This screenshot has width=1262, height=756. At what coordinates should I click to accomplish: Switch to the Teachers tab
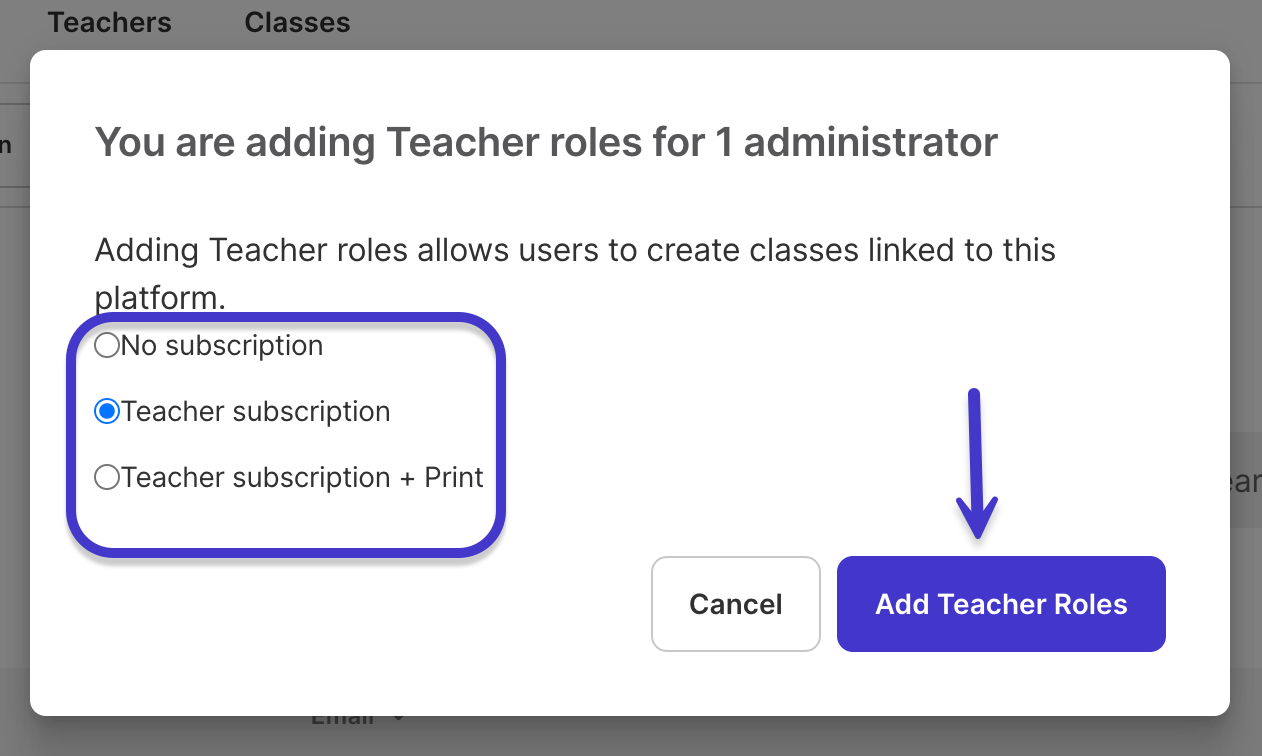pyautogui.click(x=108, y=22)
